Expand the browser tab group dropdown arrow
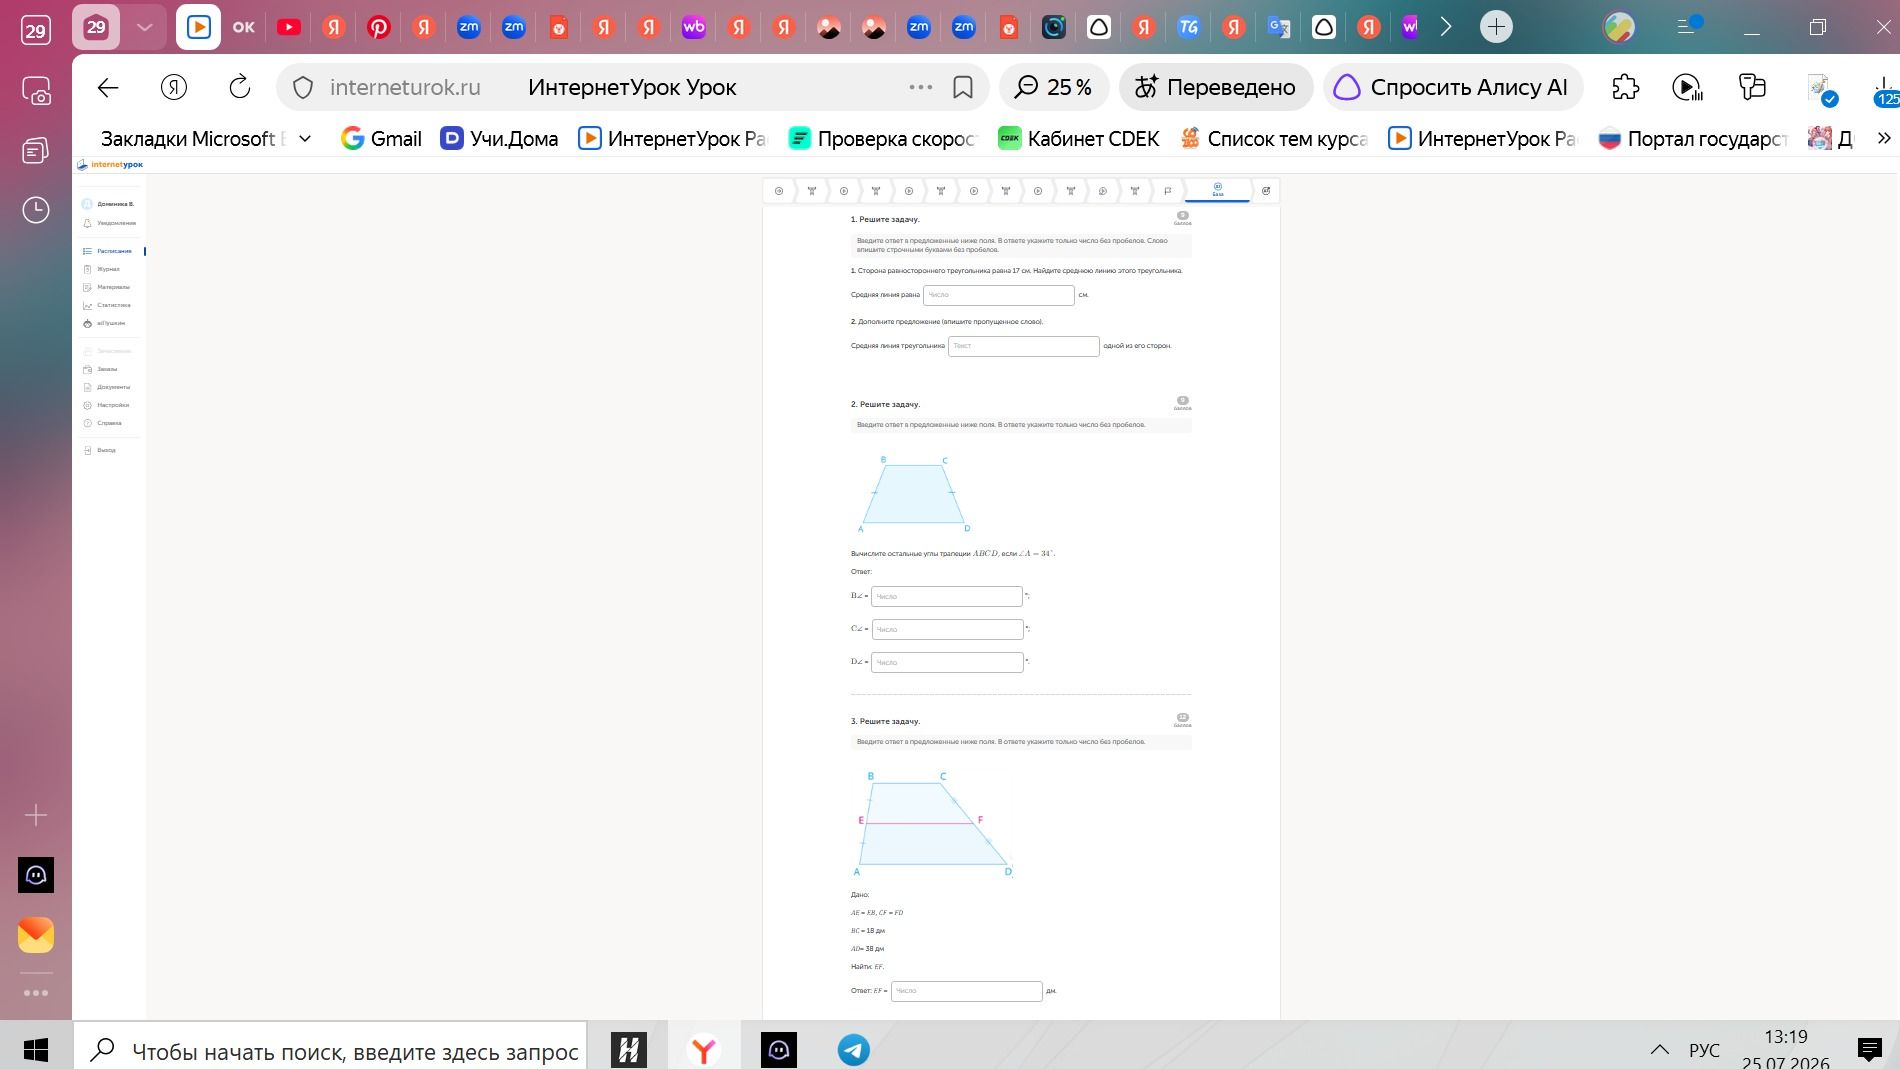Viewport: 1900px width, 1069px height. pyautogui.click(x=144, y=27)
